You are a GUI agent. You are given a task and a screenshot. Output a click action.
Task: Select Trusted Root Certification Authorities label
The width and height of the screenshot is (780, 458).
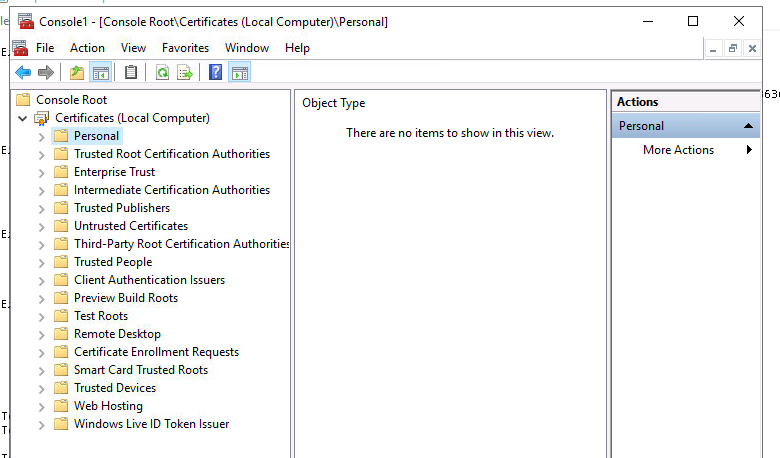172,154
